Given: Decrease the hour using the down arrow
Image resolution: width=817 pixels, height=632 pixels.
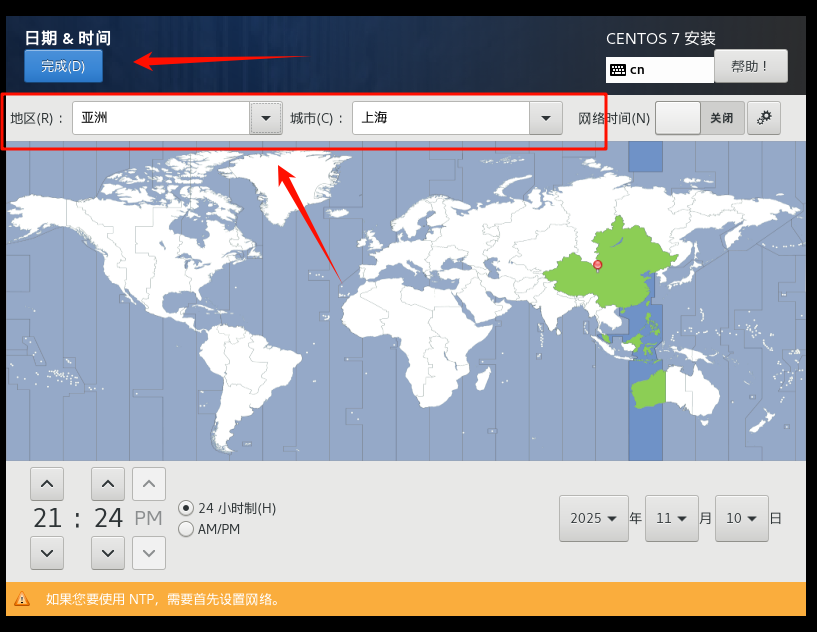Looking at the screenshot, I should pyautogui.click(x=47, y=553).
